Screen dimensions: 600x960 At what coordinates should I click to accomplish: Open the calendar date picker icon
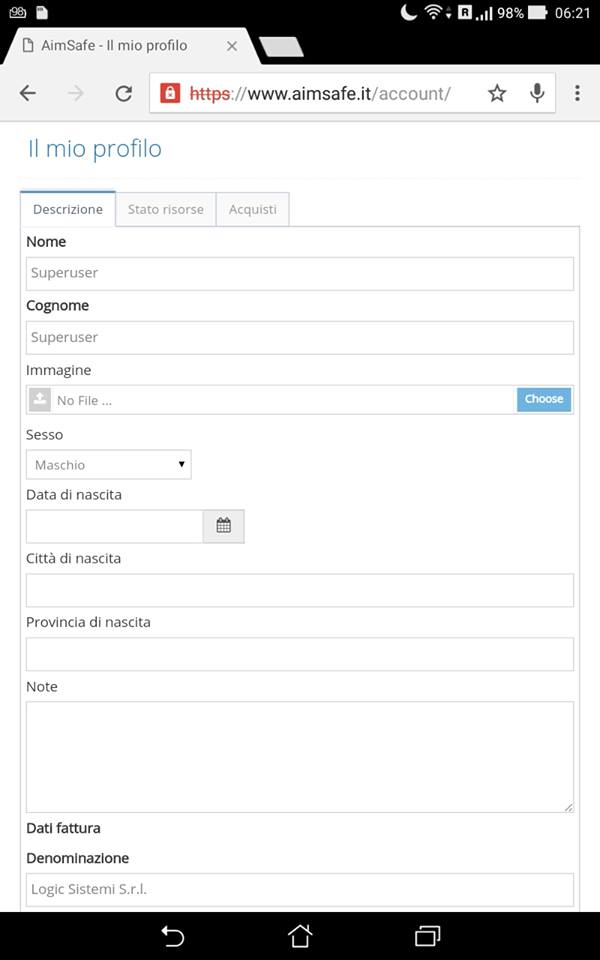point(223,526)
